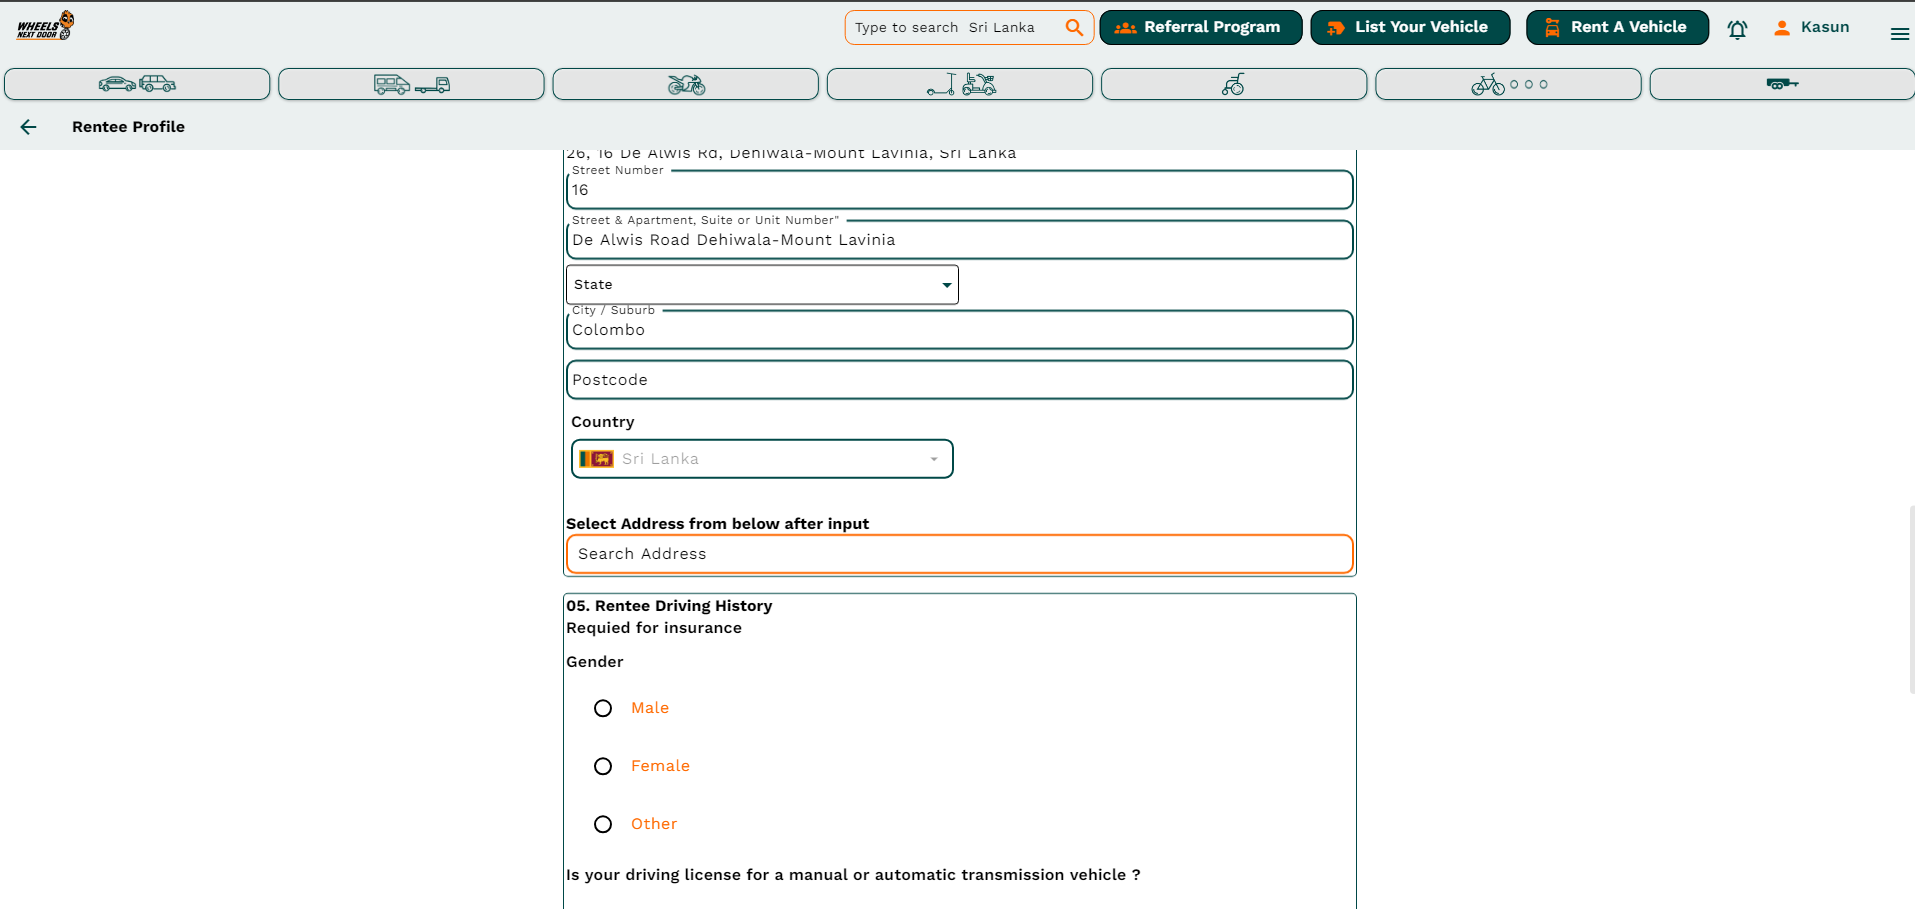Select the bicycle category

coord(1507,84)
